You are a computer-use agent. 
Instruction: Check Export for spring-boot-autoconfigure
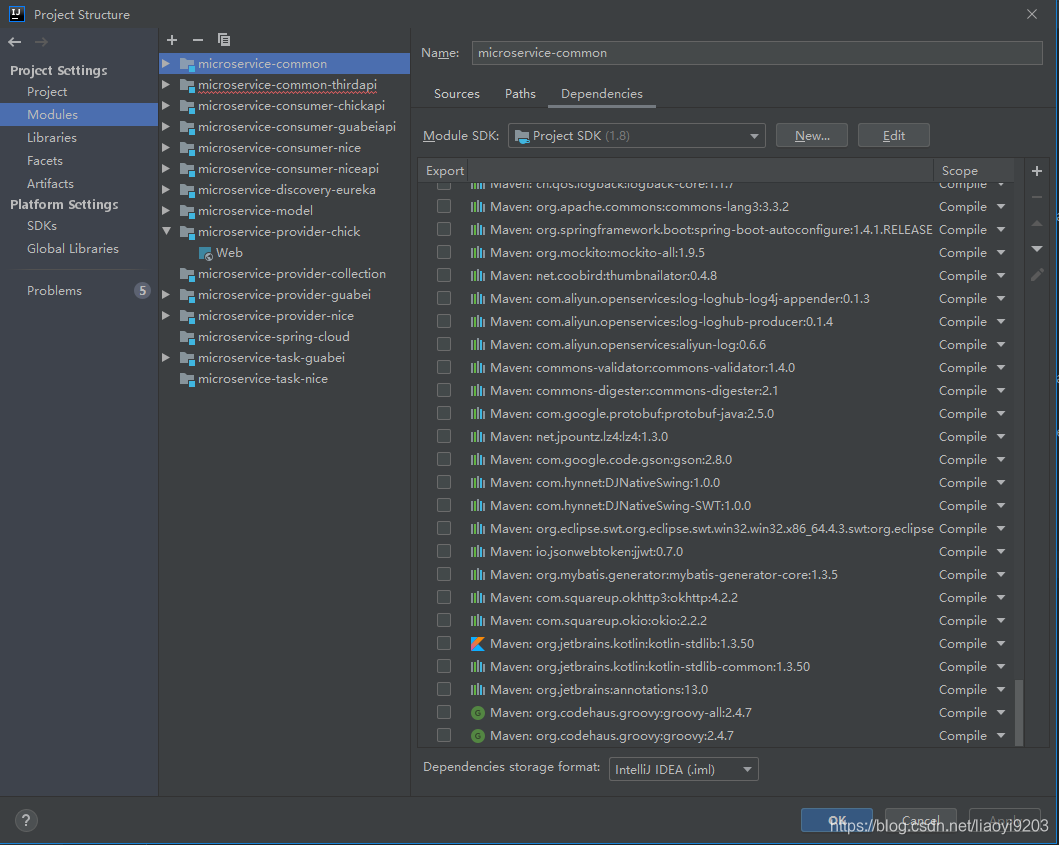pyautogui.click(x=444, y=229)
